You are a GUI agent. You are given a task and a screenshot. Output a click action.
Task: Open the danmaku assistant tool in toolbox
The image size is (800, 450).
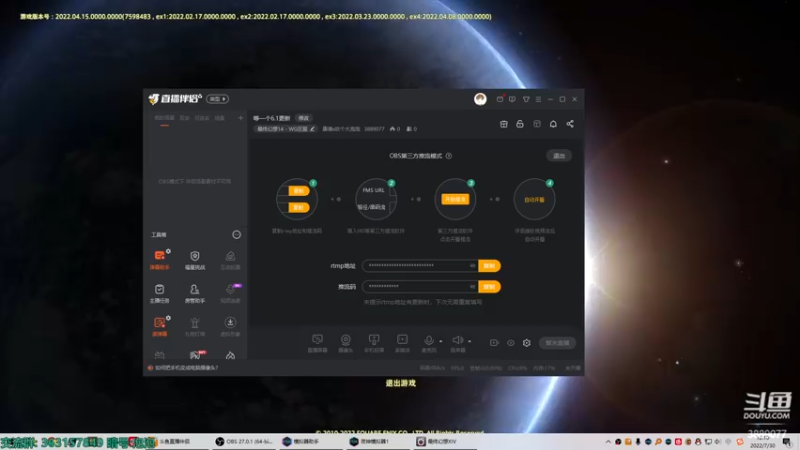pyautogui.click(x=159, y=259)
